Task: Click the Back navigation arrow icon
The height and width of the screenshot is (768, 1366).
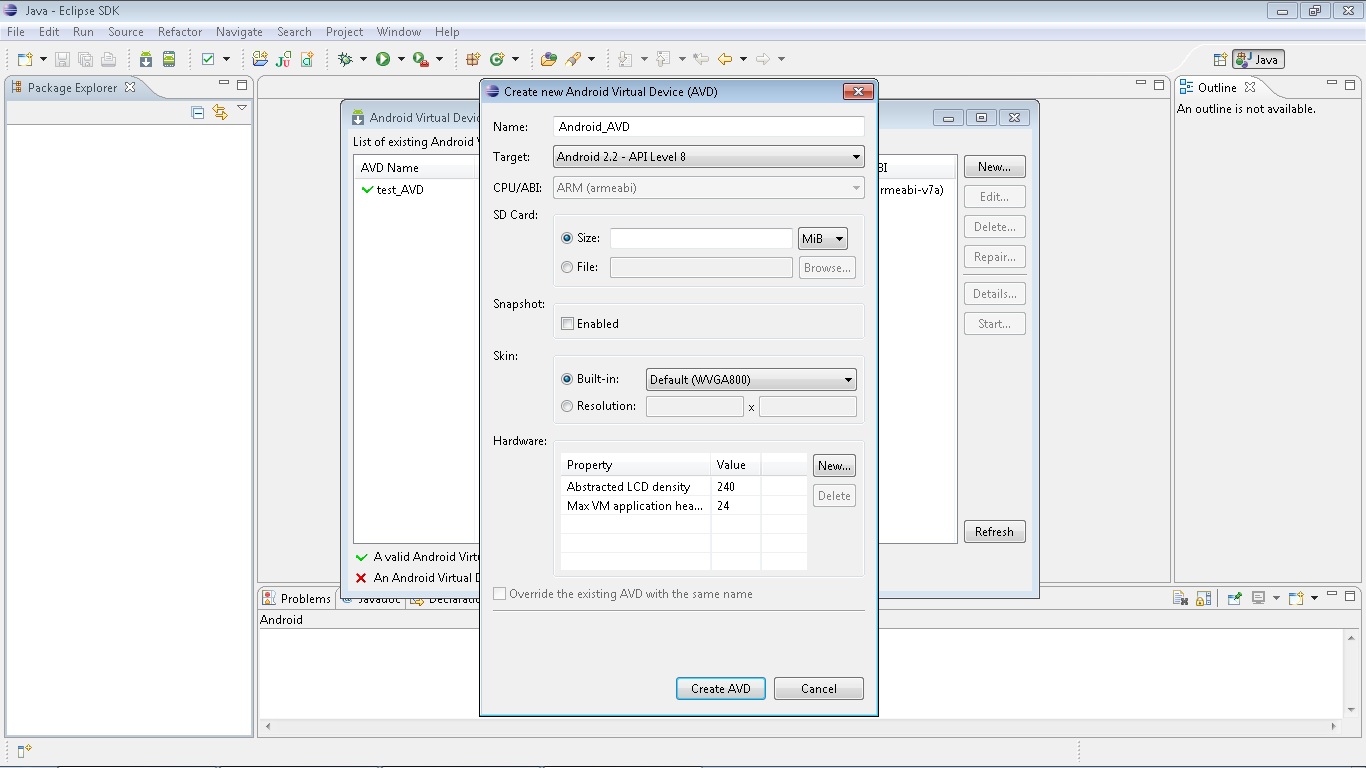Action: (x=725, y=59)
